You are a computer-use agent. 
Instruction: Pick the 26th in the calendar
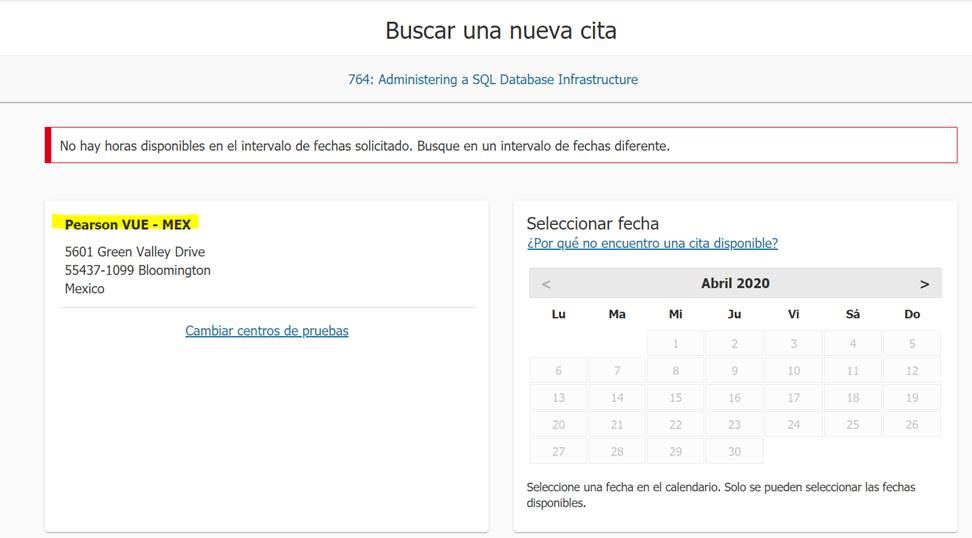pos(912,425)
